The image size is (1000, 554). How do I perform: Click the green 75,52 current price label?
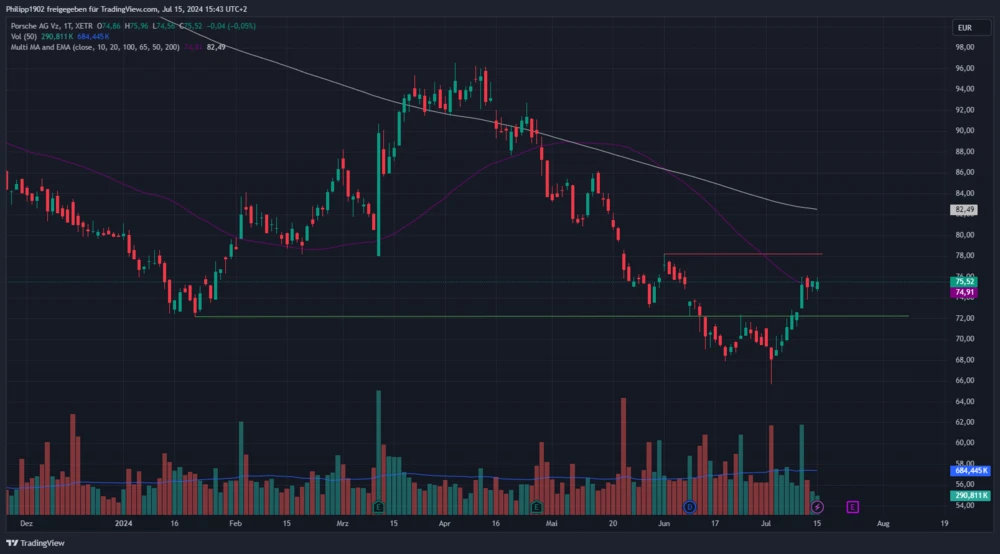click(965, 282)
